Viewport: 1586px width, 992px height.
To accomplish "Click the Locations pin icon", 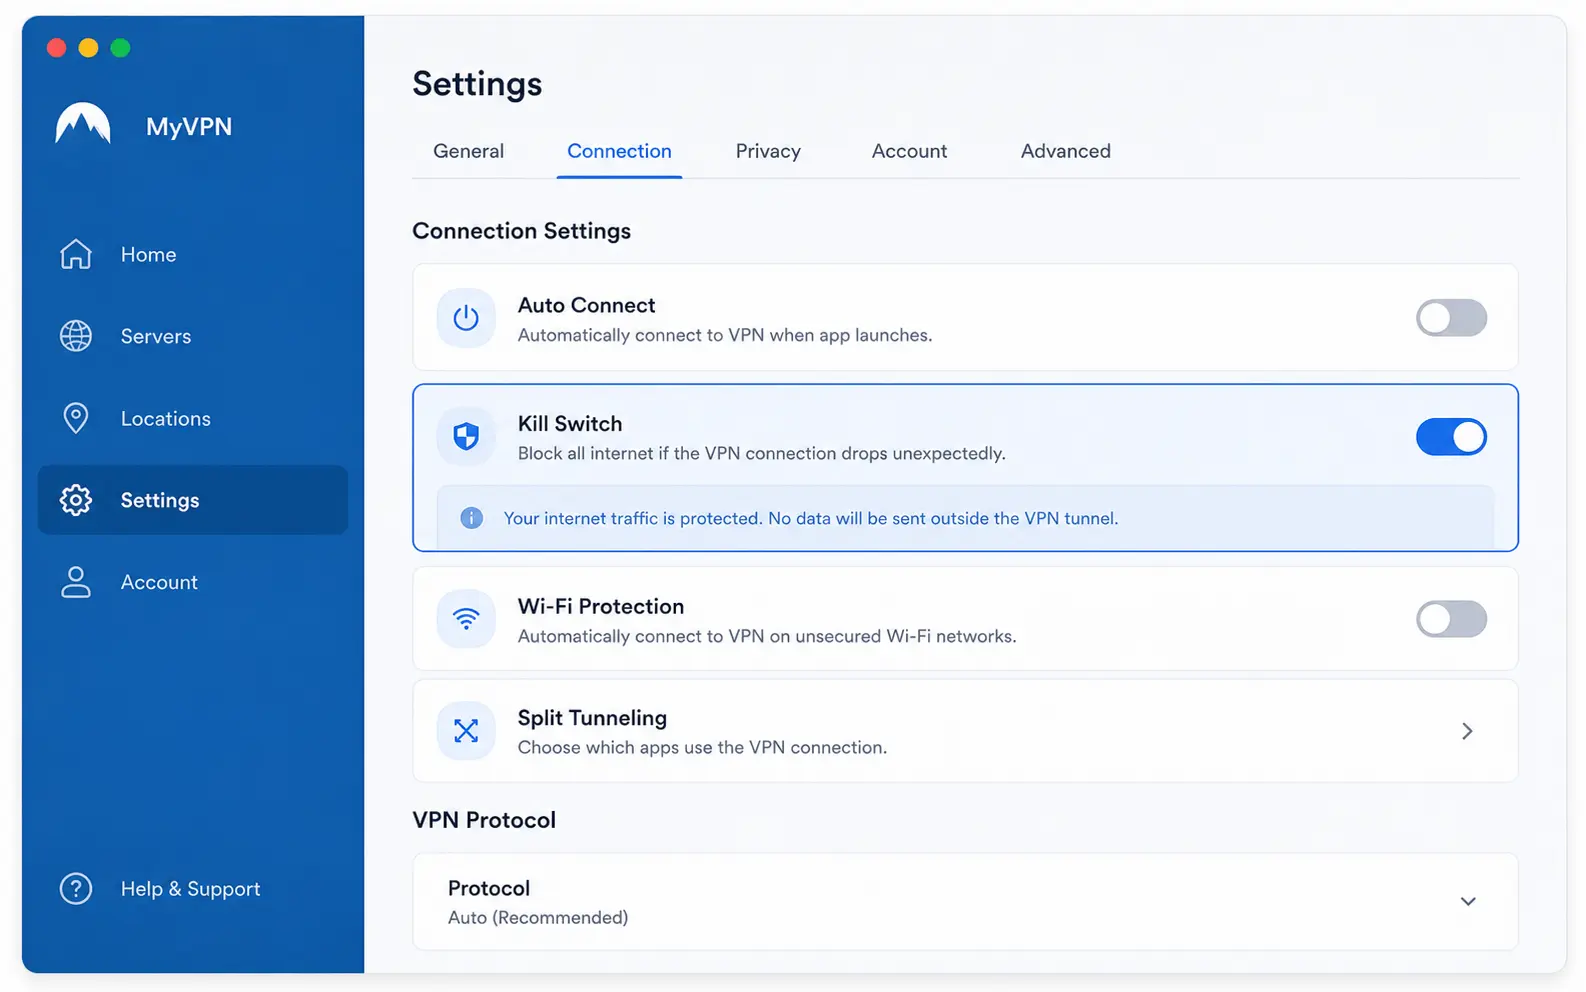I will pos(76,418).
